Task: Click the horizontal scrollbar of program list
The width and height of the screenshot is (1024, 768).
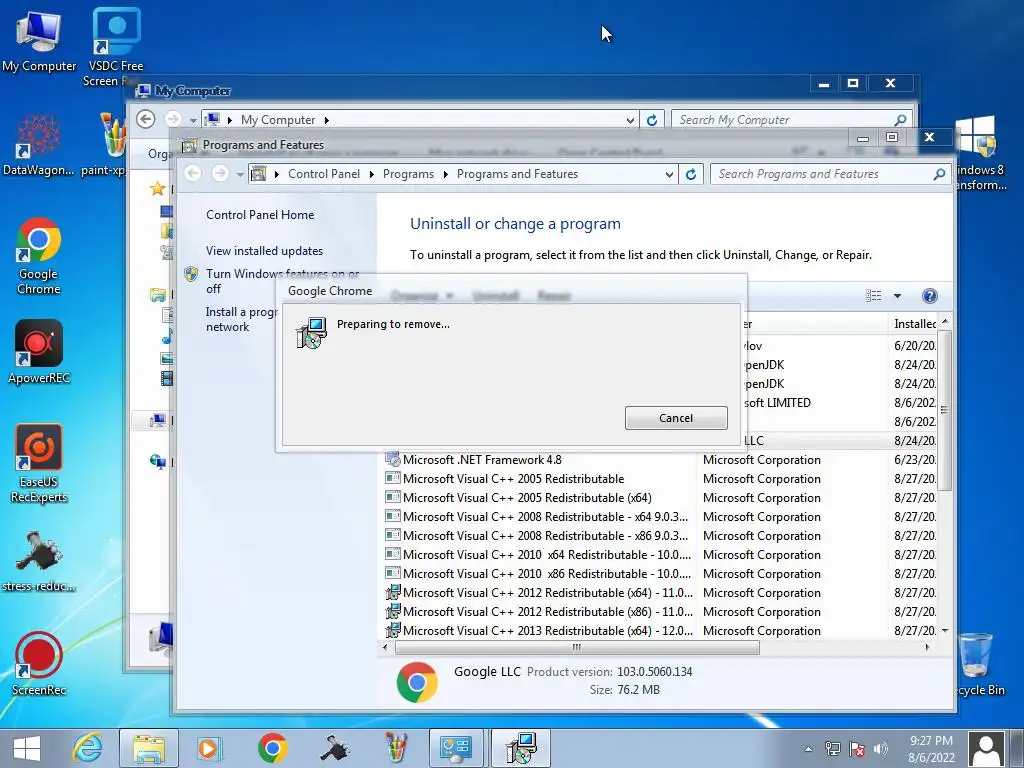Action: click(x=577, y=647)
